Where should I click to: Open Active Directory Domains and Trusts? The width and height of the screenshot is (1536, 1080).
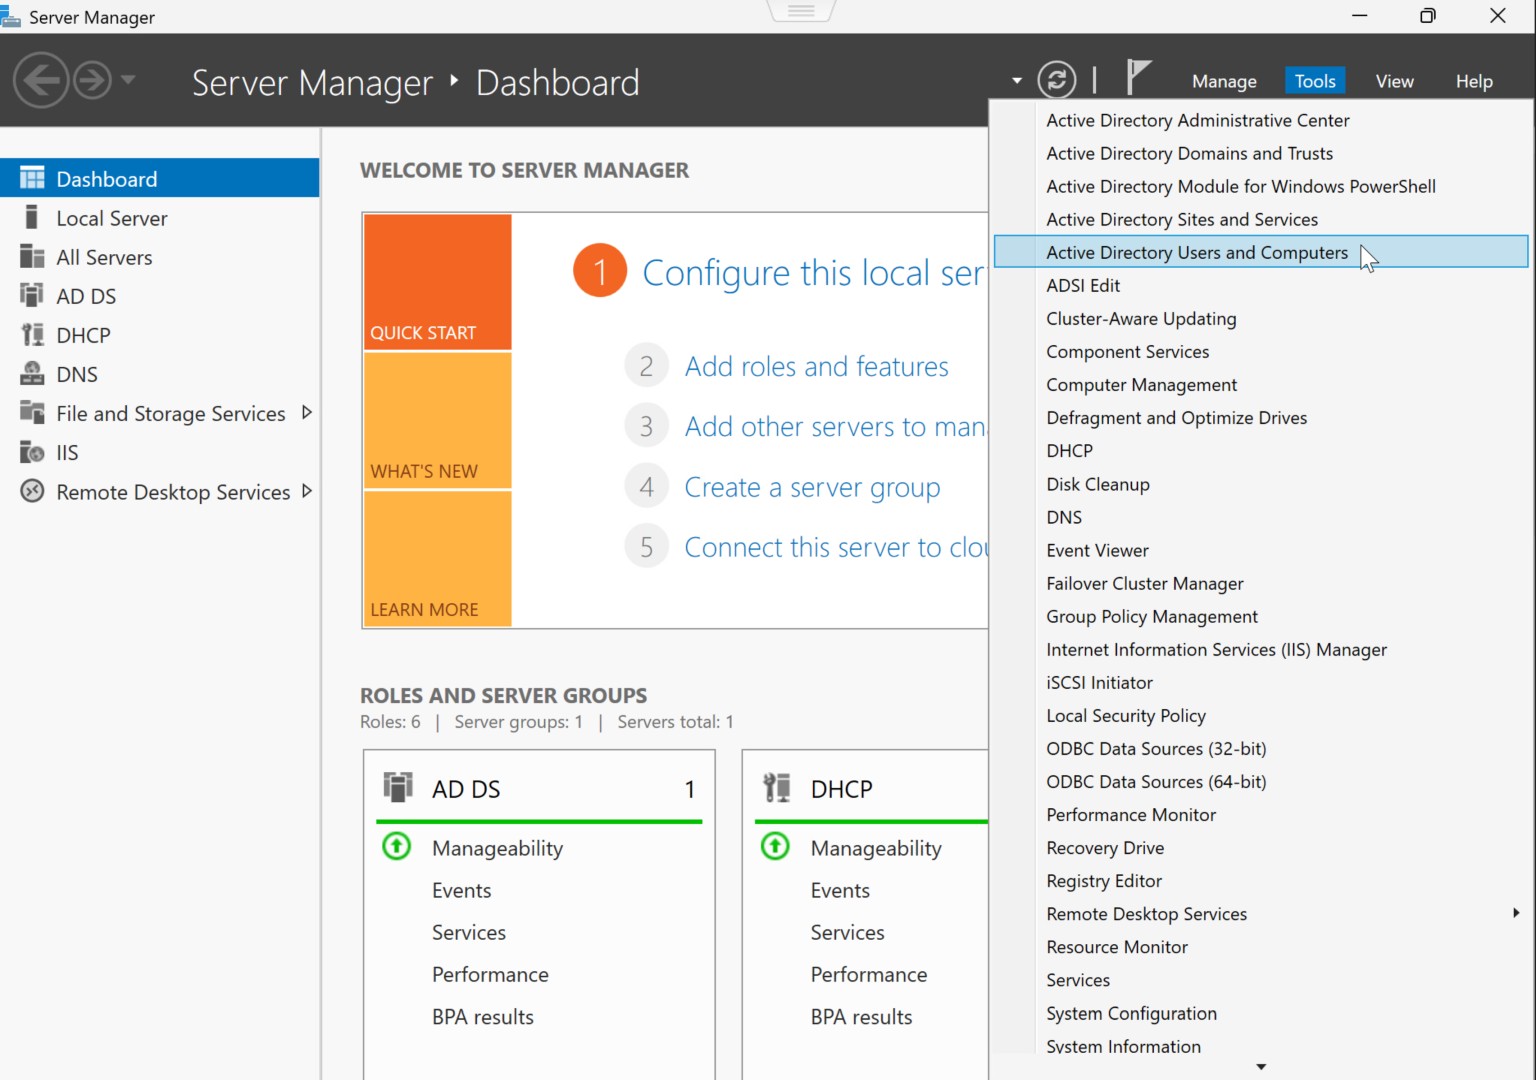(1261, 153)
